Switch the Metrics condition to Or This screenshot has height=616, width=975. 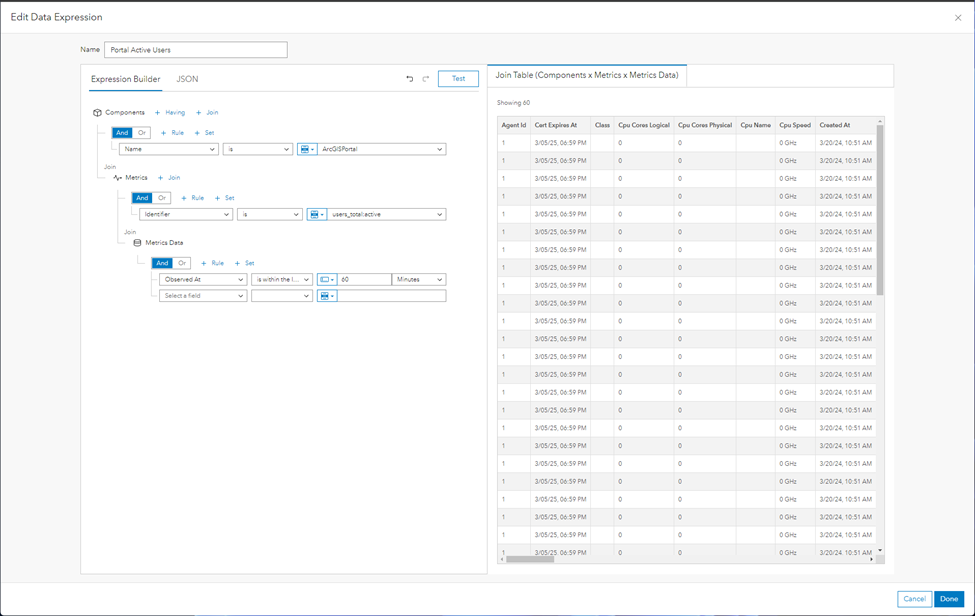160,198
